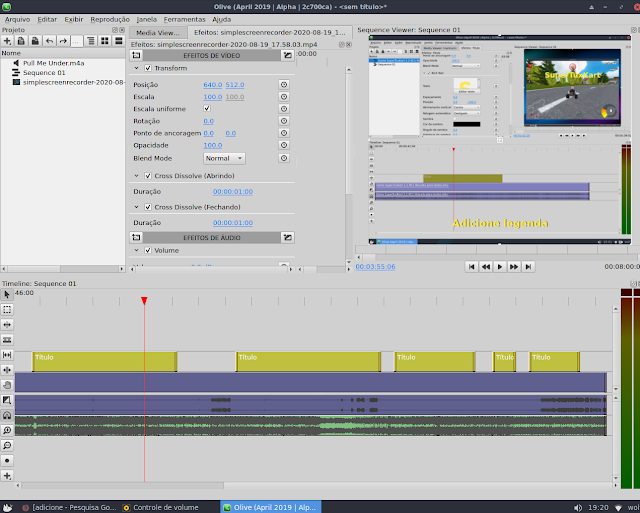
Task: Add a video effect via left EFEITOS DE VÍDEO icon
Action: (x=136, y=55)
